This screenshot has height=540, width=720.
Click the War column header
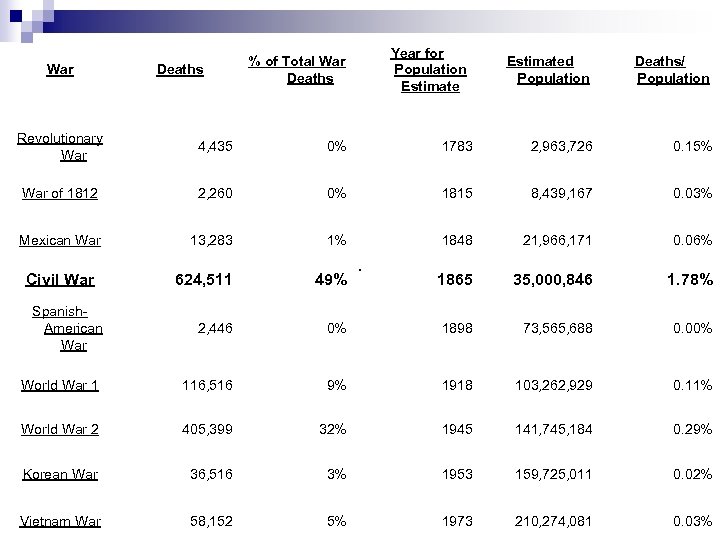pyautogui.click(x=60, y=70)
